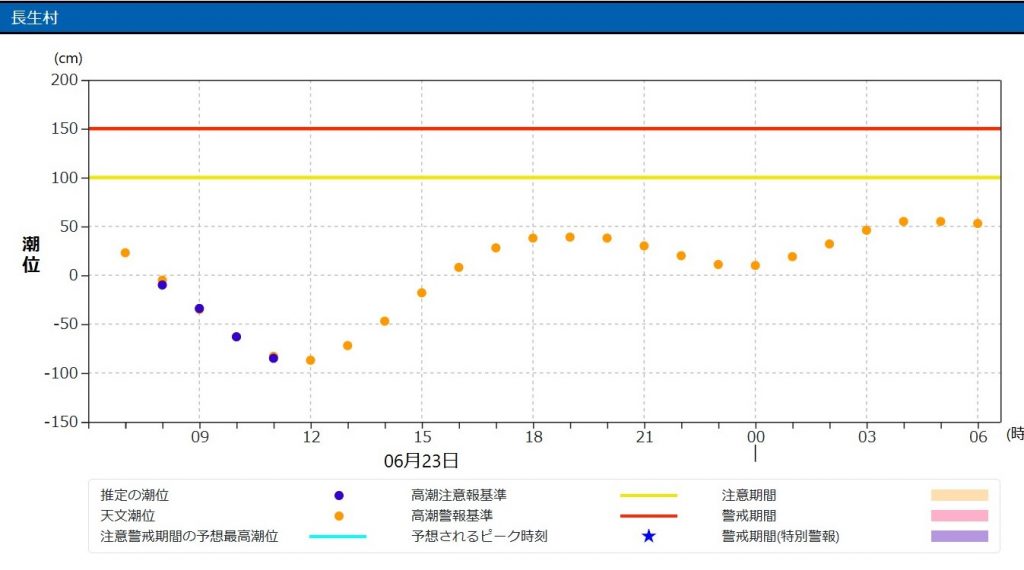Click the 09 hour x-axis label

pos(200,437)
